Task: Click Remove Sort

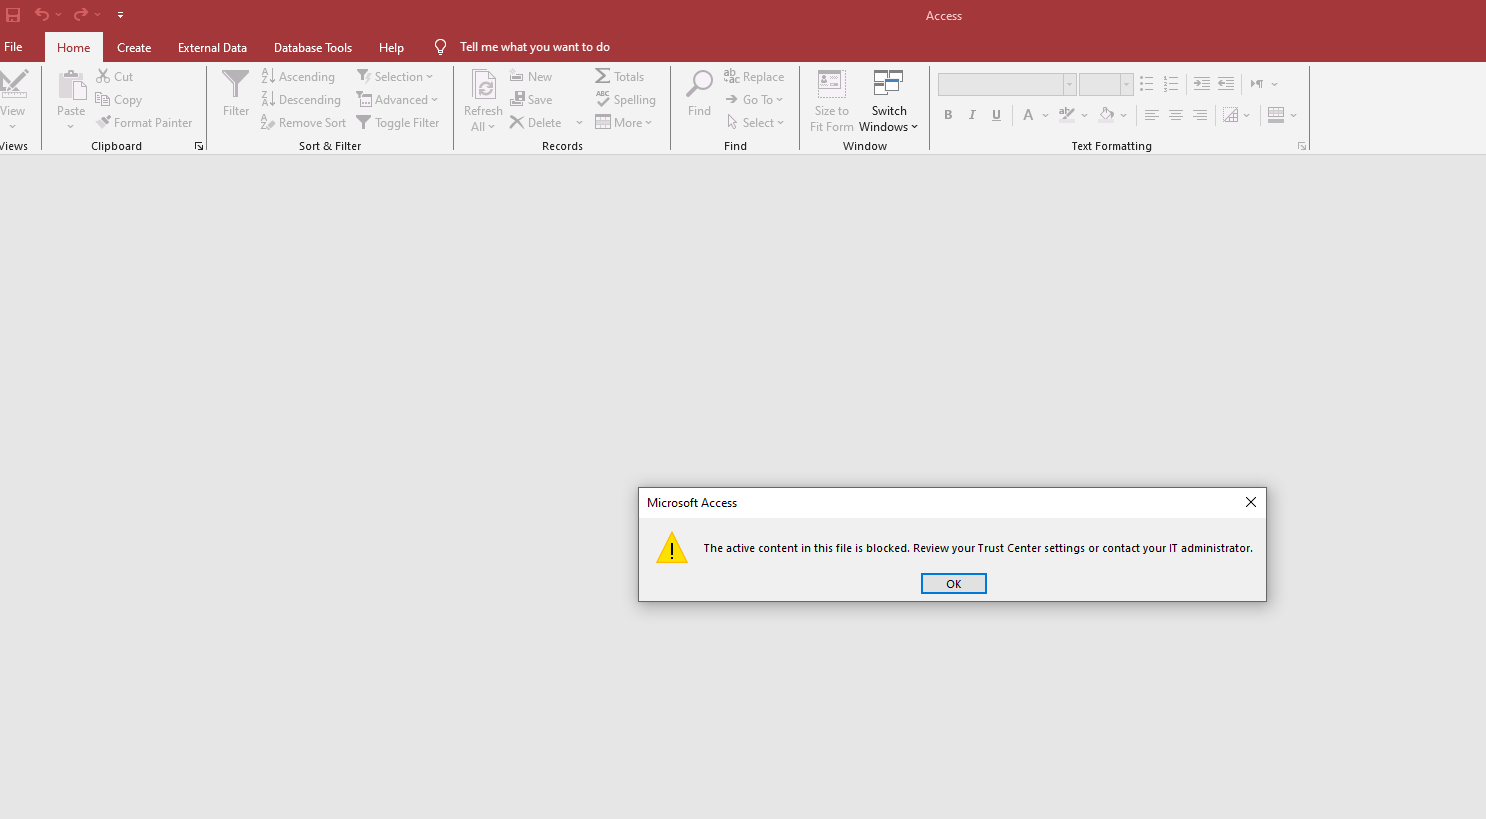Action: [x=304, y=122]
